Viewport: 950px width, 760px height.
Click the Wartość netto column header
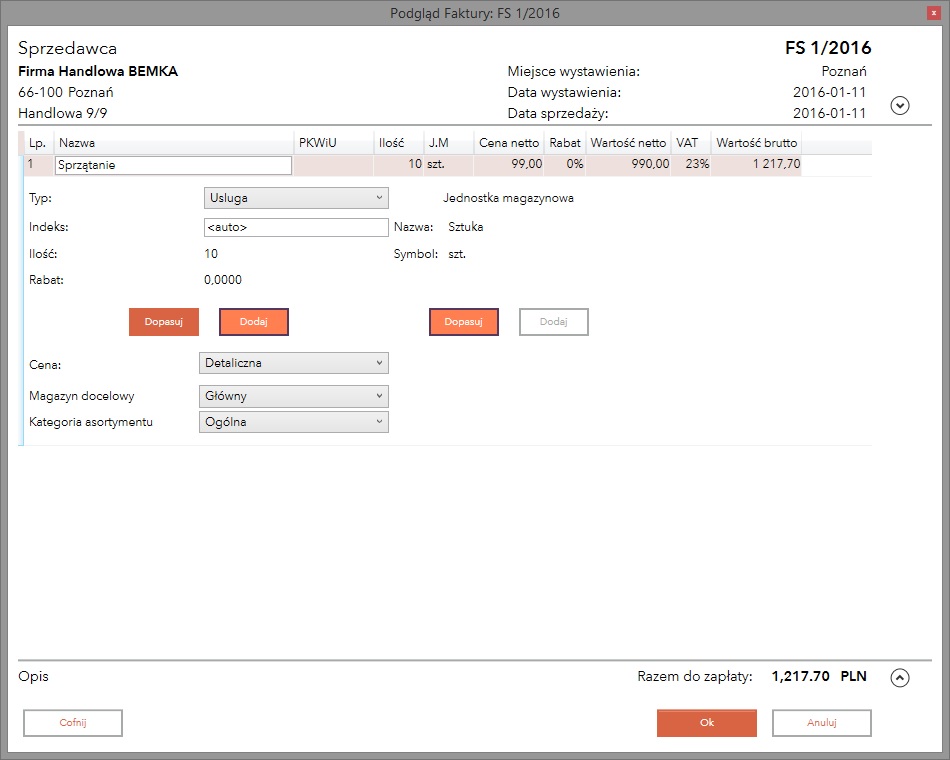pyautogui.click(x=628, y=143)
